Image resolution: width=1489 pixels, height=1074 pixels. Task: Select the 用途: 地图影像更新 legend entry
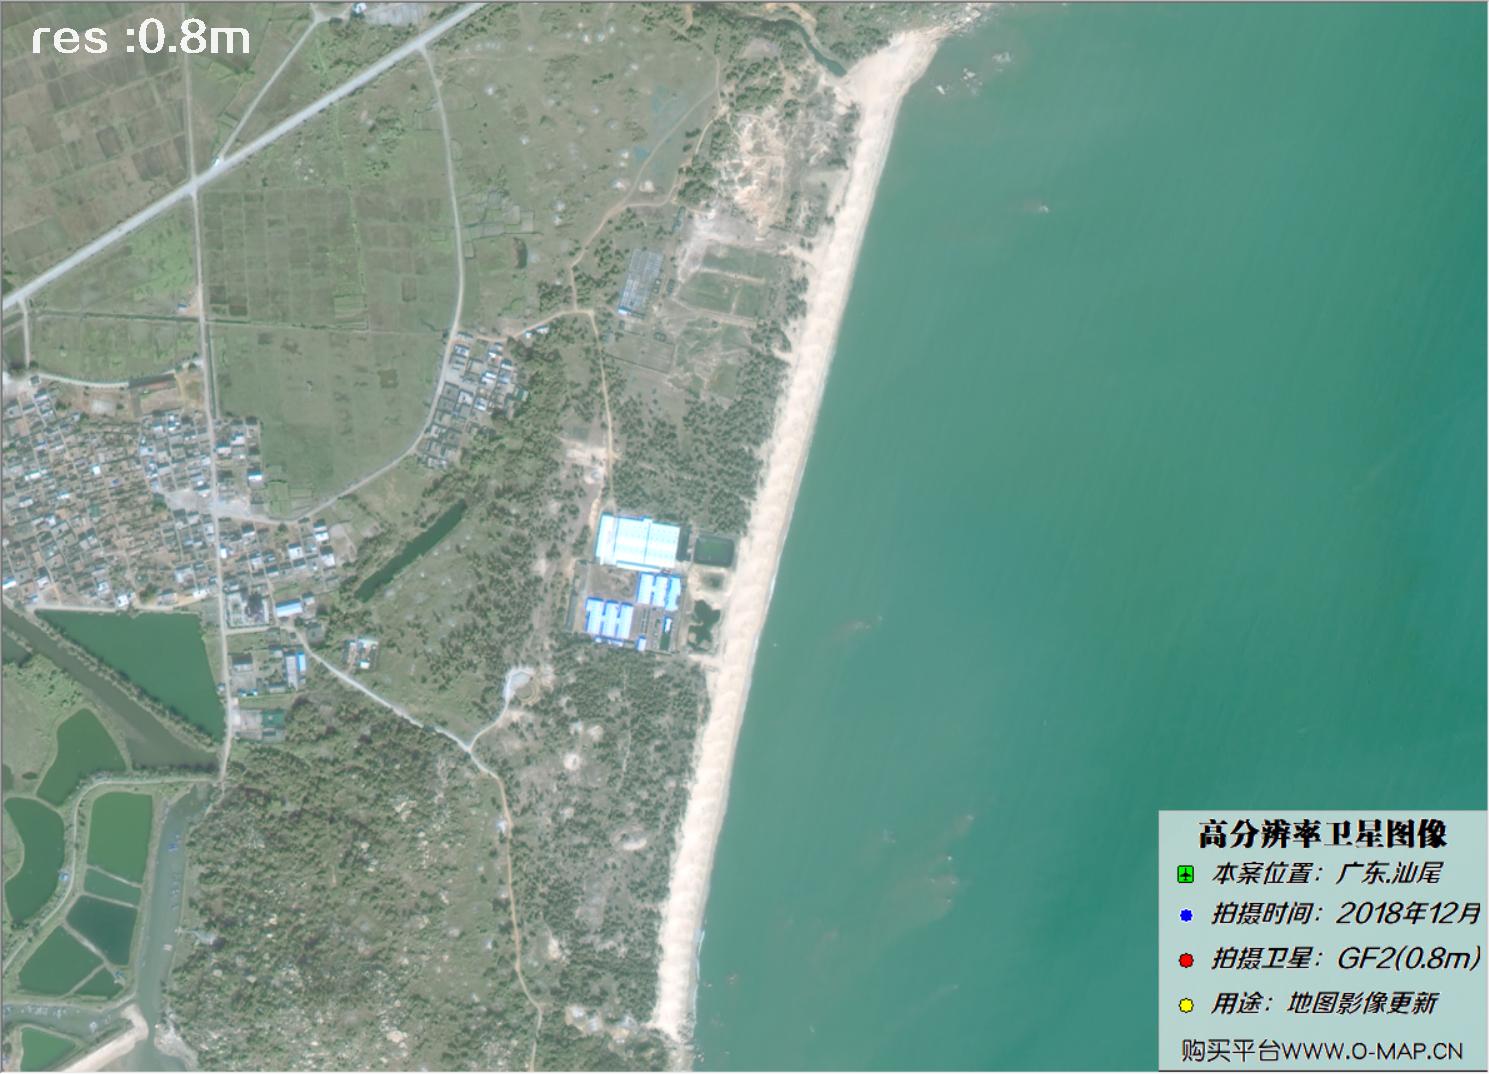(1324, 1003)
